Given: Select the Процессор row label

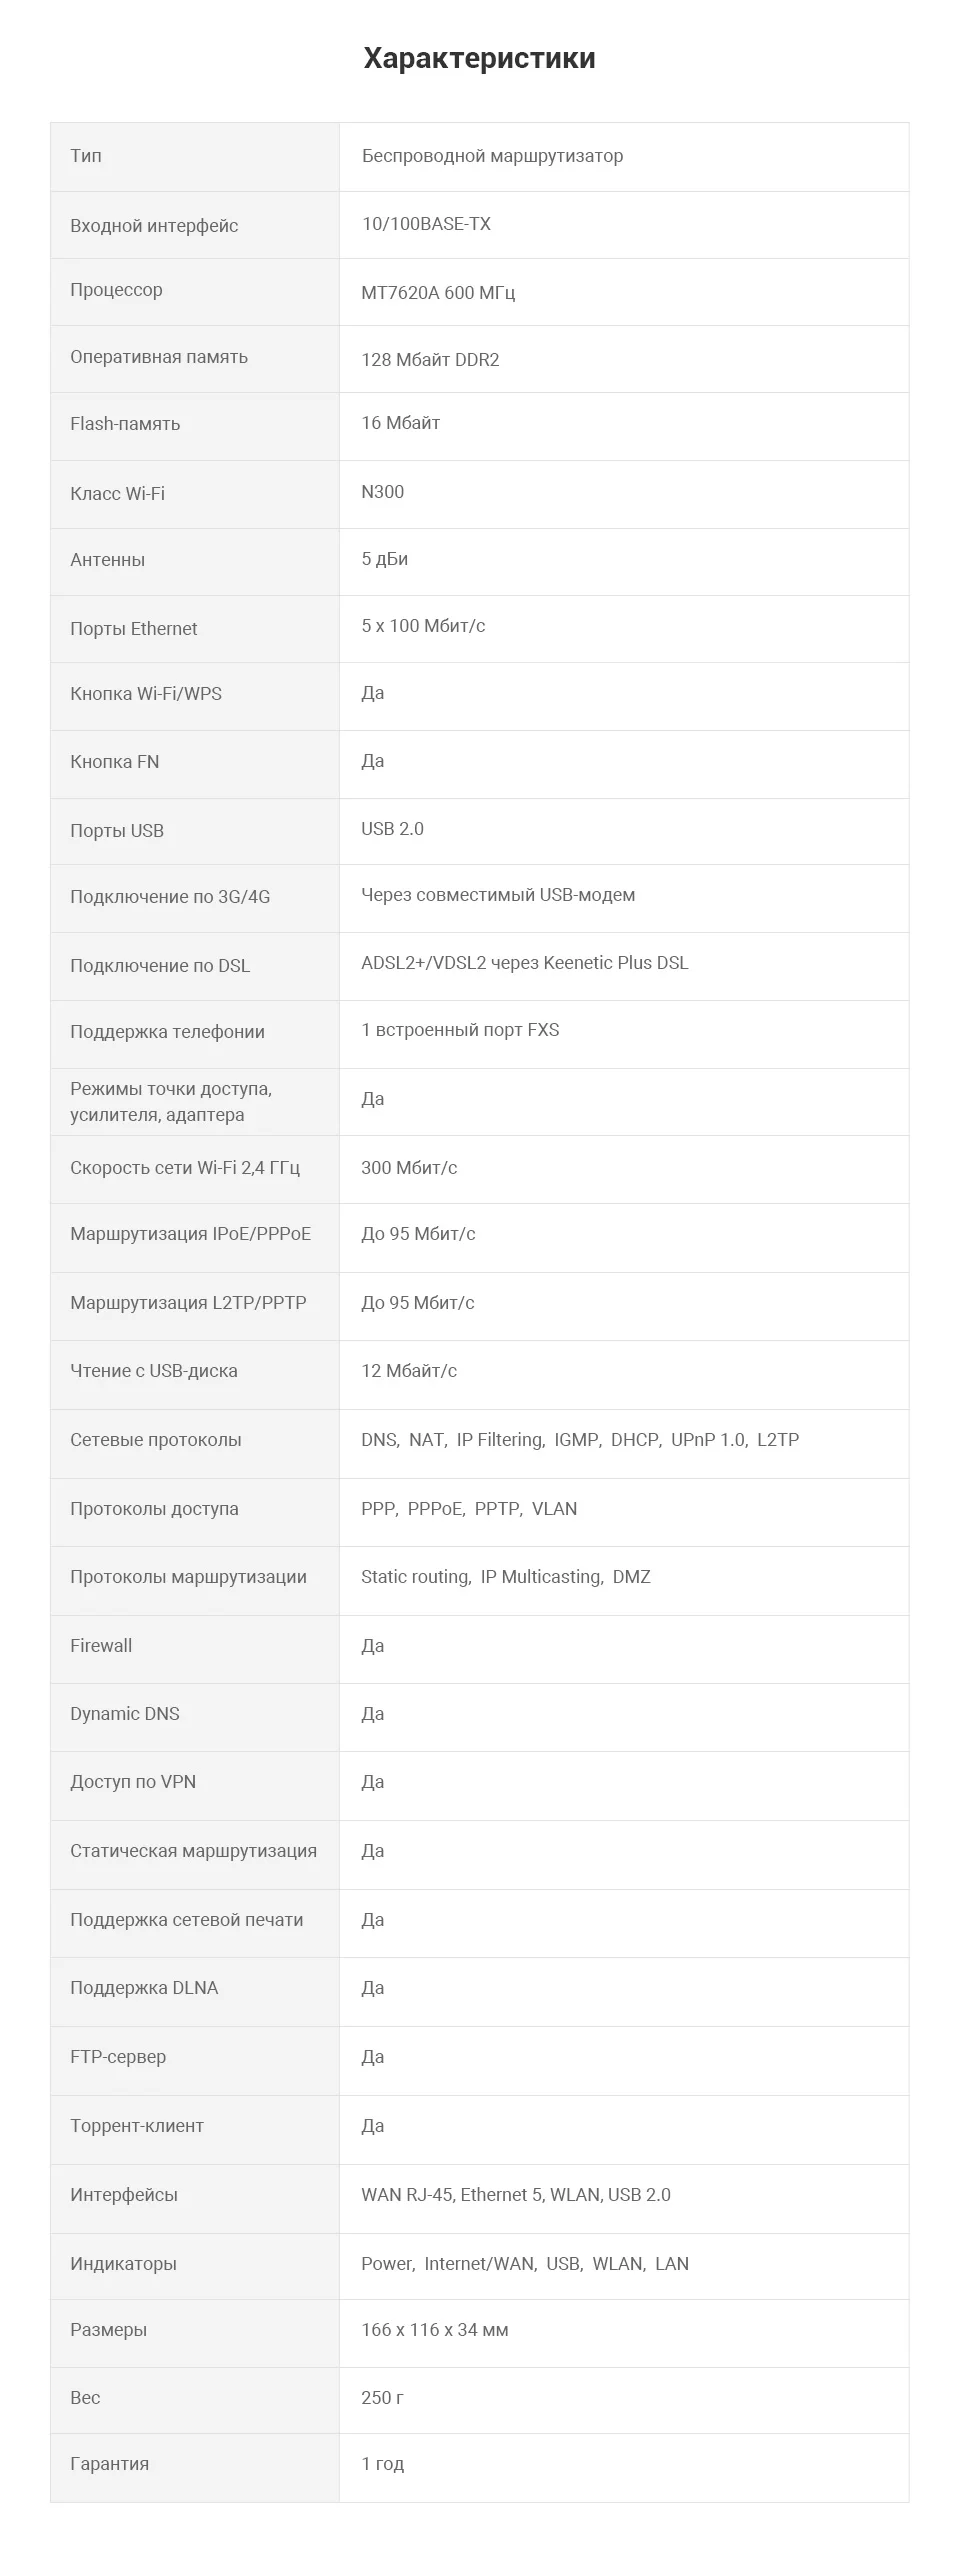Looking at the screenshot, I should [x=116, y=290].
